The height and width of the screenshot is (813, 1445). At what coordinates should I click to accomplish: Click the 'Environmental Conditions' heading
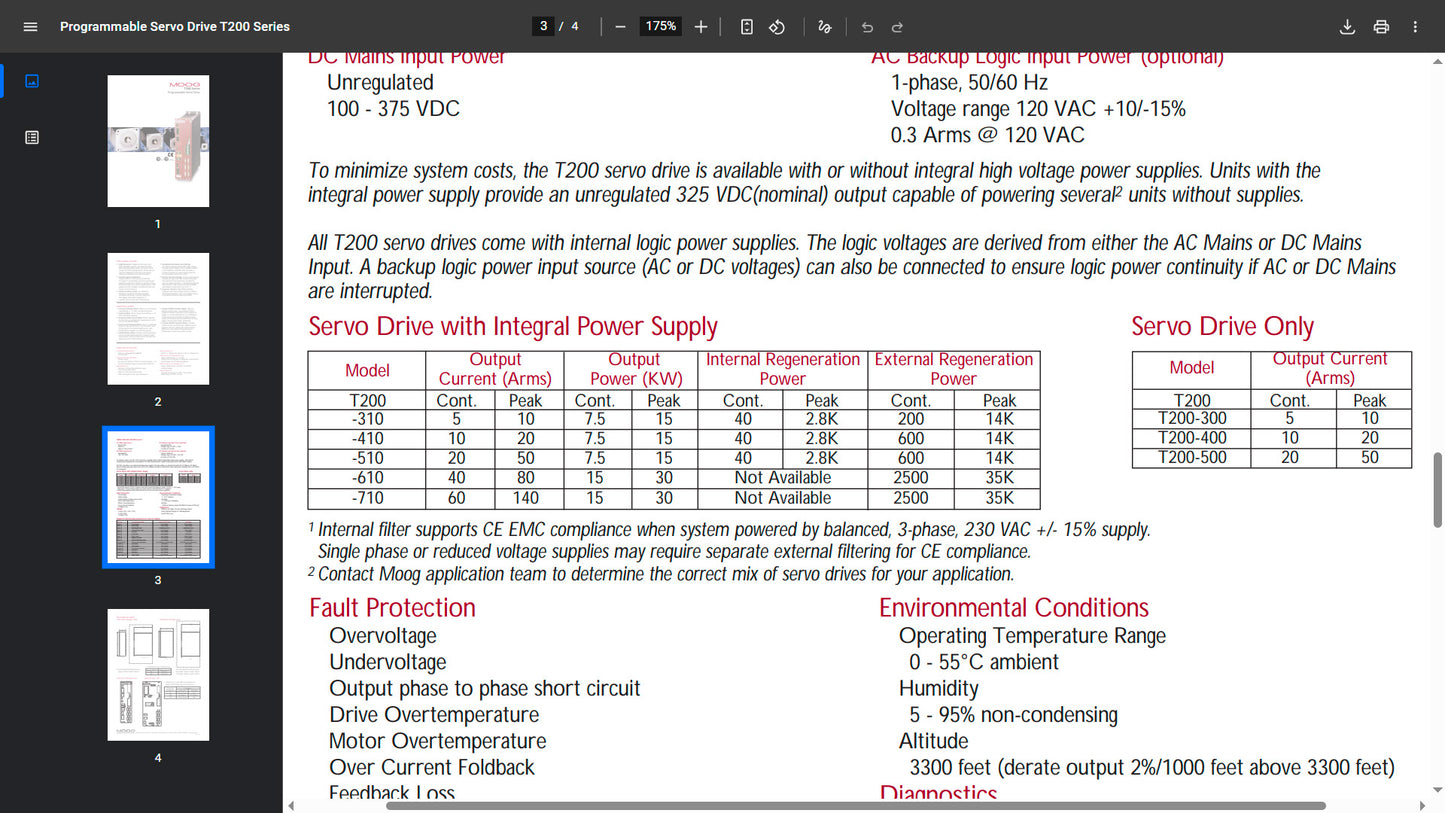(x=1014, y=608)
